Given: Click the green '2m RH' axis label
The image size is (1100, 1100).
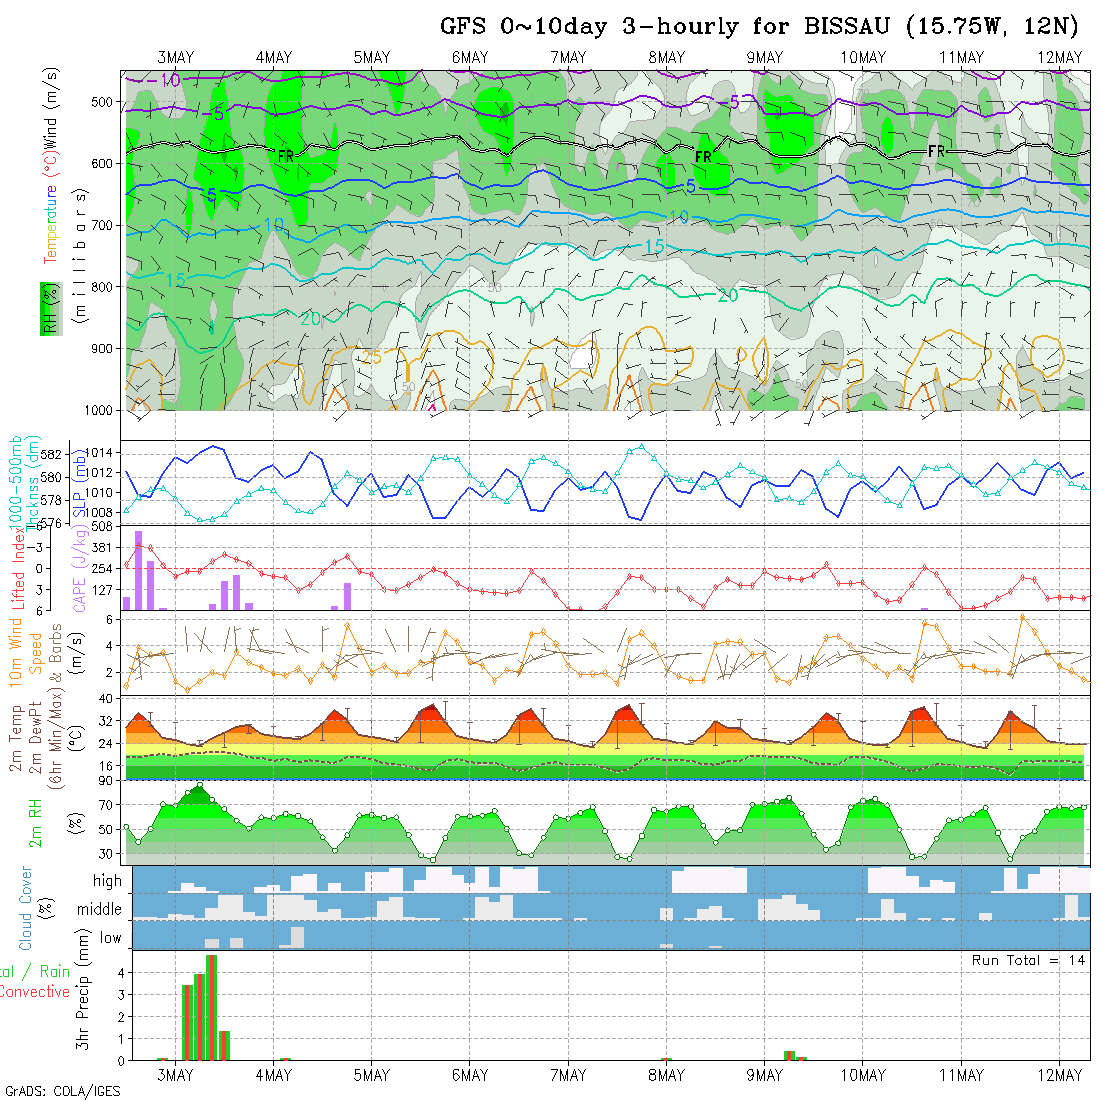Looking at the screenshot, I should [35, 823].
